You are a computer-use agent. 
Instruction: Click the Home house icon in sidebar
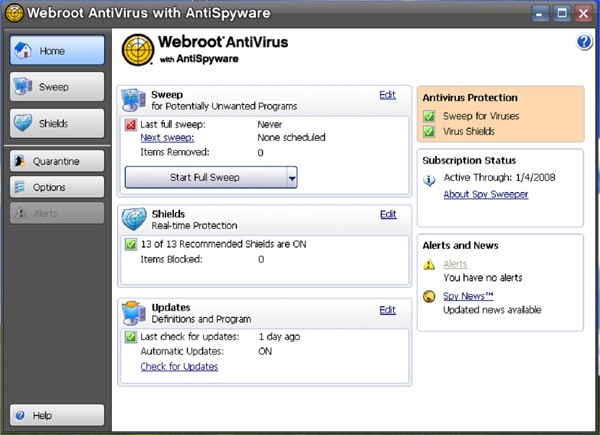23,50
